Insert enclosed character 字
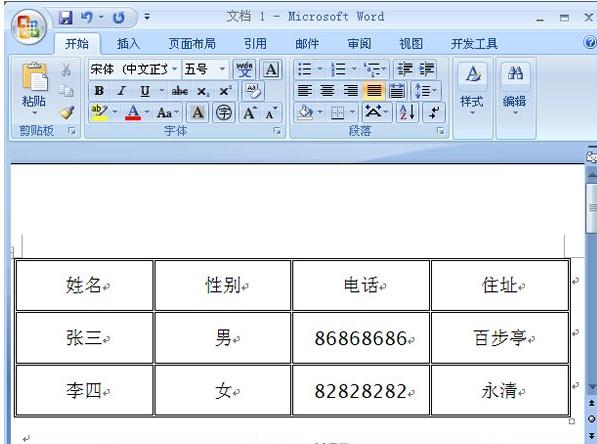597x444 pixels. point(223,113)
